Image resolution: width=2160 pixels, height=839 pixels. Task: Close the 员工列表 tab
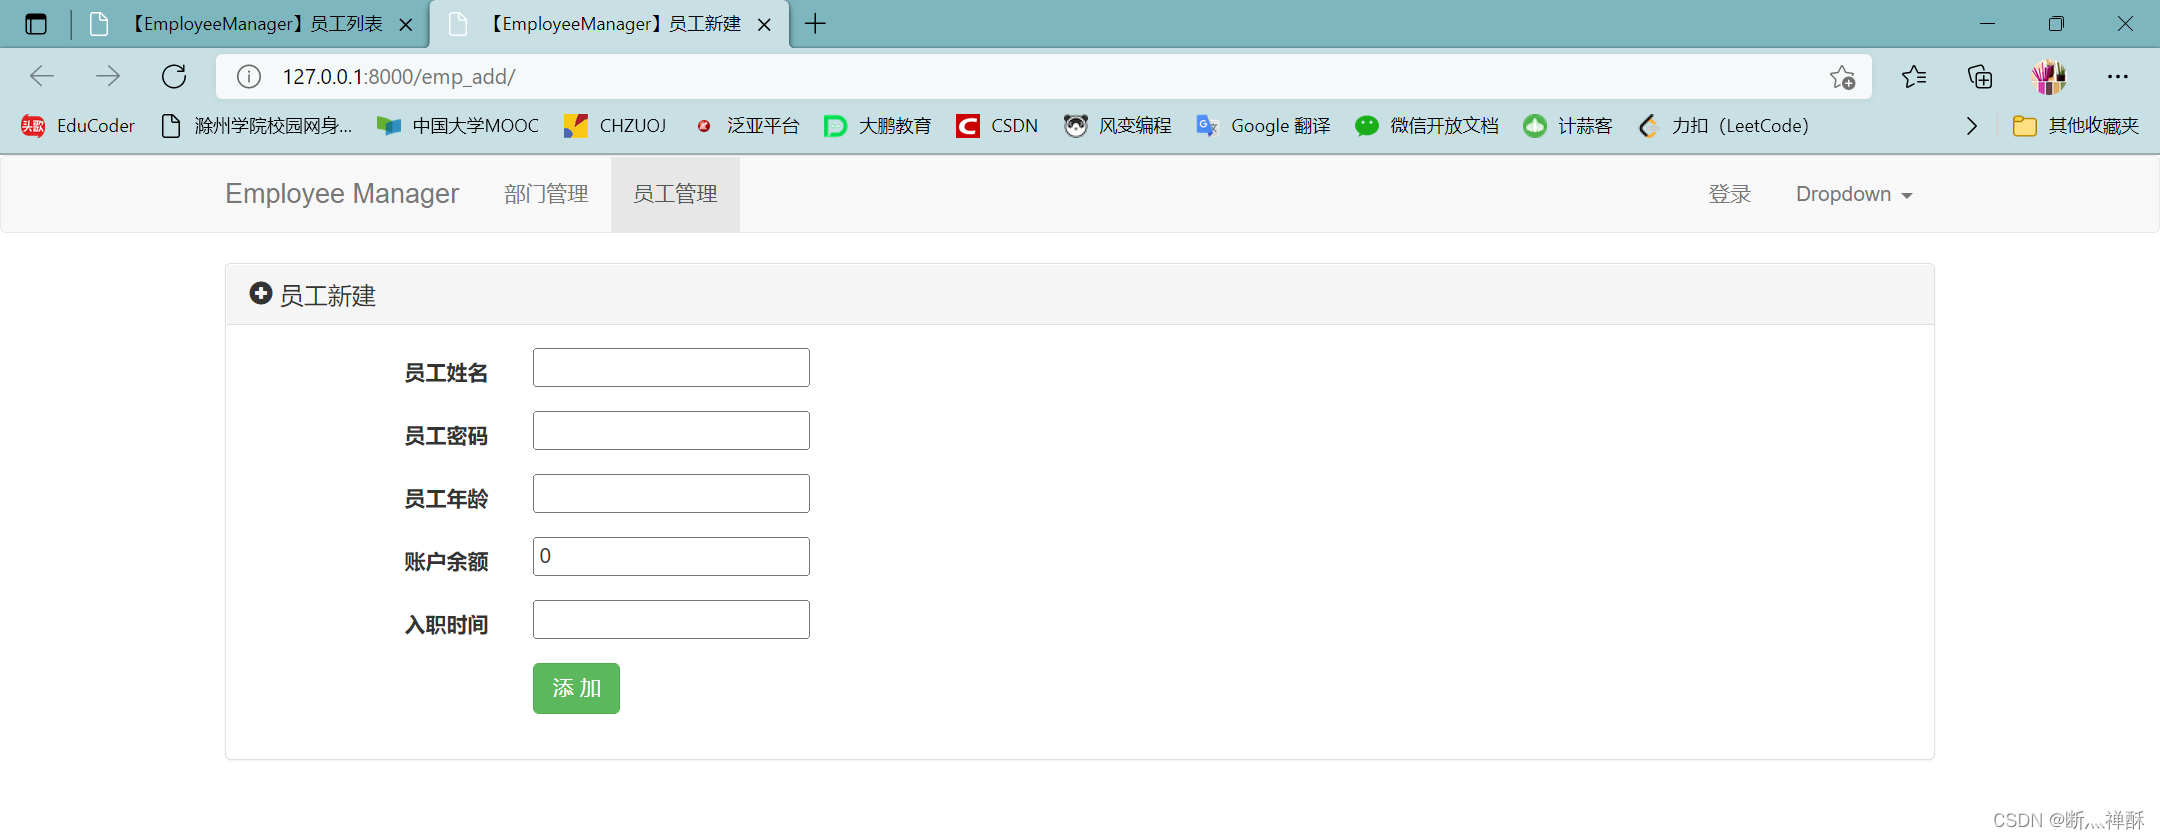(x=406, y=25)
